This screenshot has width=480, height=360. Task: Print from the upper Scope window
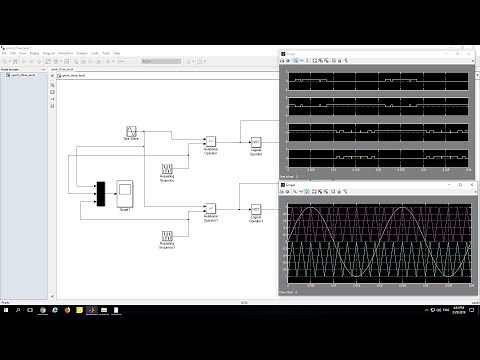click(x=282, y=60)
